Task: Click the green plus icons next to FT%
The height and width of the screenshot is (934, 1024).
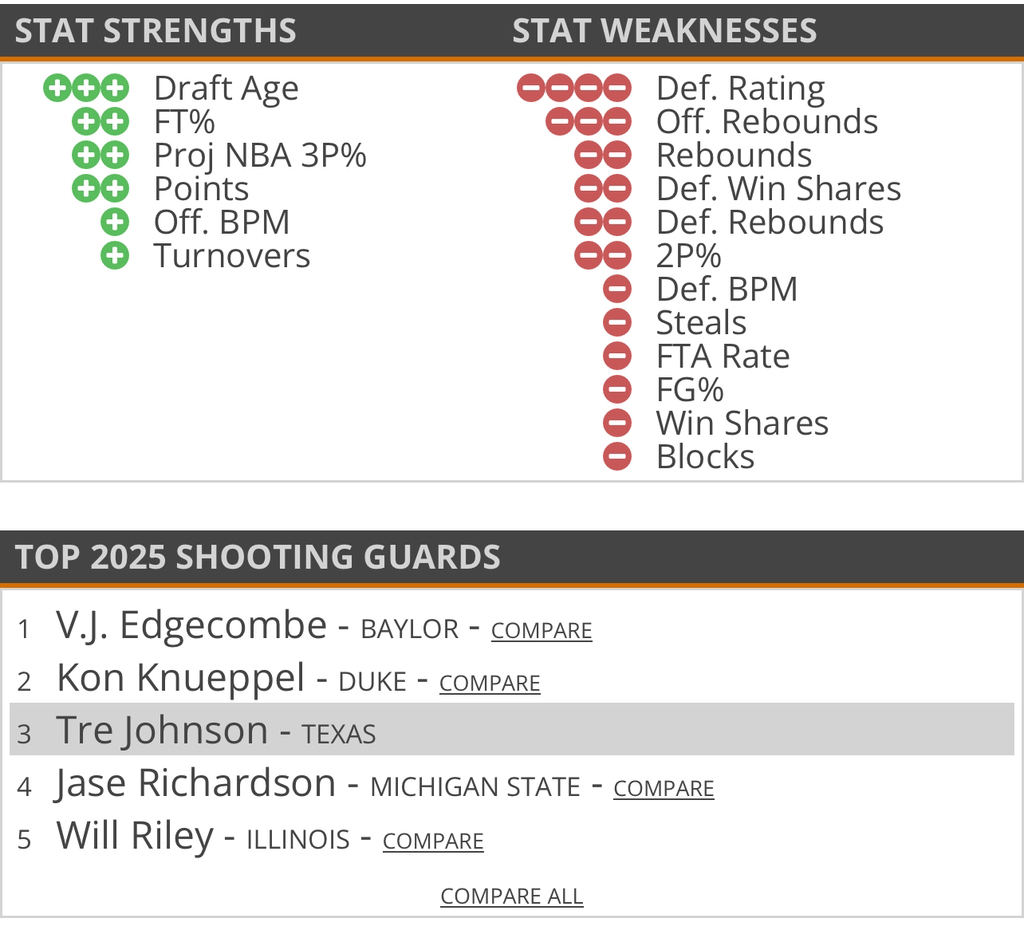Action: pos(101,122)
